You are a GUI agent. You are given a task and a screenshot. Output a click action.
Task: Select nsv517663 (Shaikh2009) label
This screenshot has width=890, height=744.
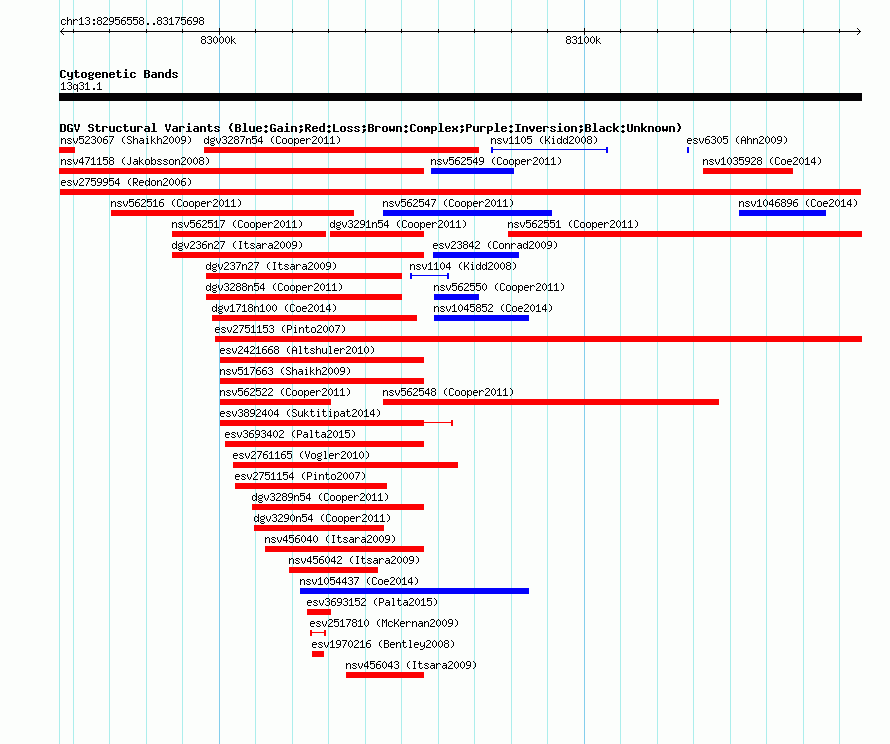[286, 371]
